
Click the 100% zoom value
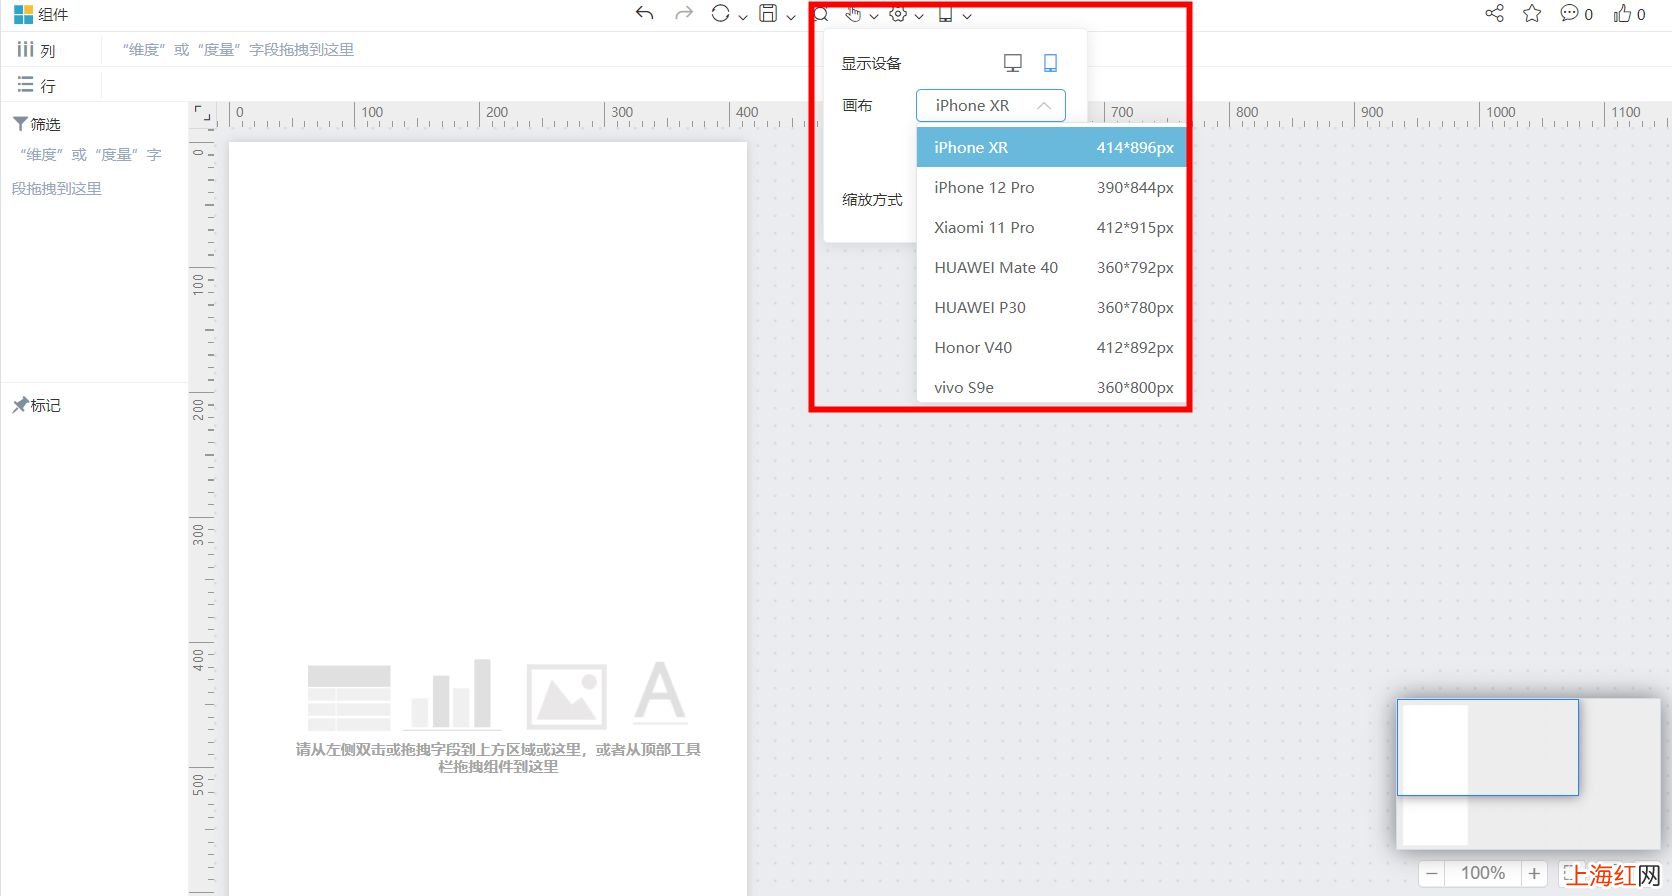(1483, 873)
